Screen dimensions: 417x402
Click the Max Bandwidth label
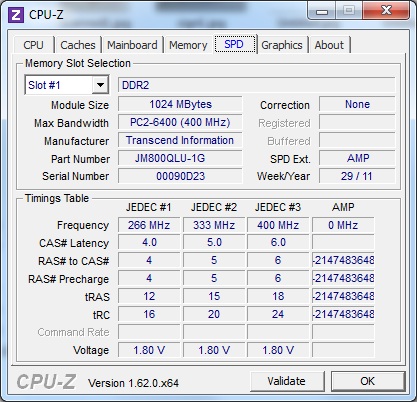pos(71,123)
